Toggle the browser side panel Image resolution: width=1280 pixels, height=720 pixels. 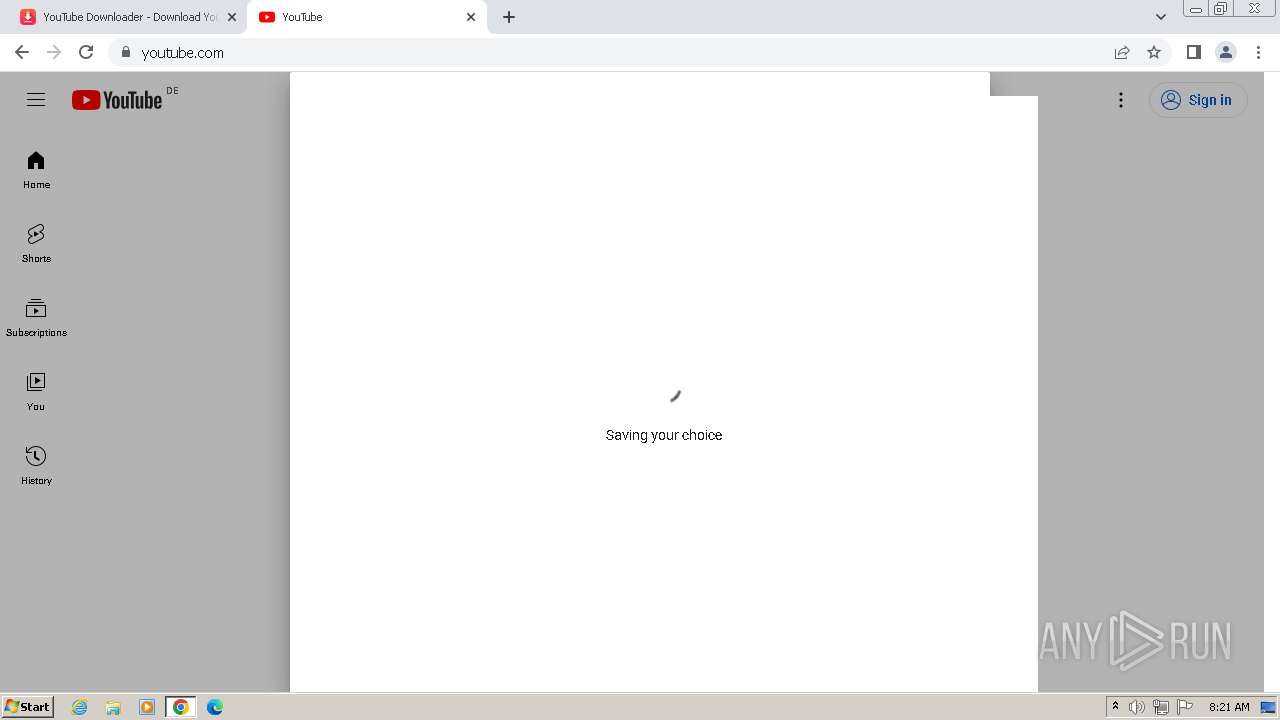[x=1193, y=52]
